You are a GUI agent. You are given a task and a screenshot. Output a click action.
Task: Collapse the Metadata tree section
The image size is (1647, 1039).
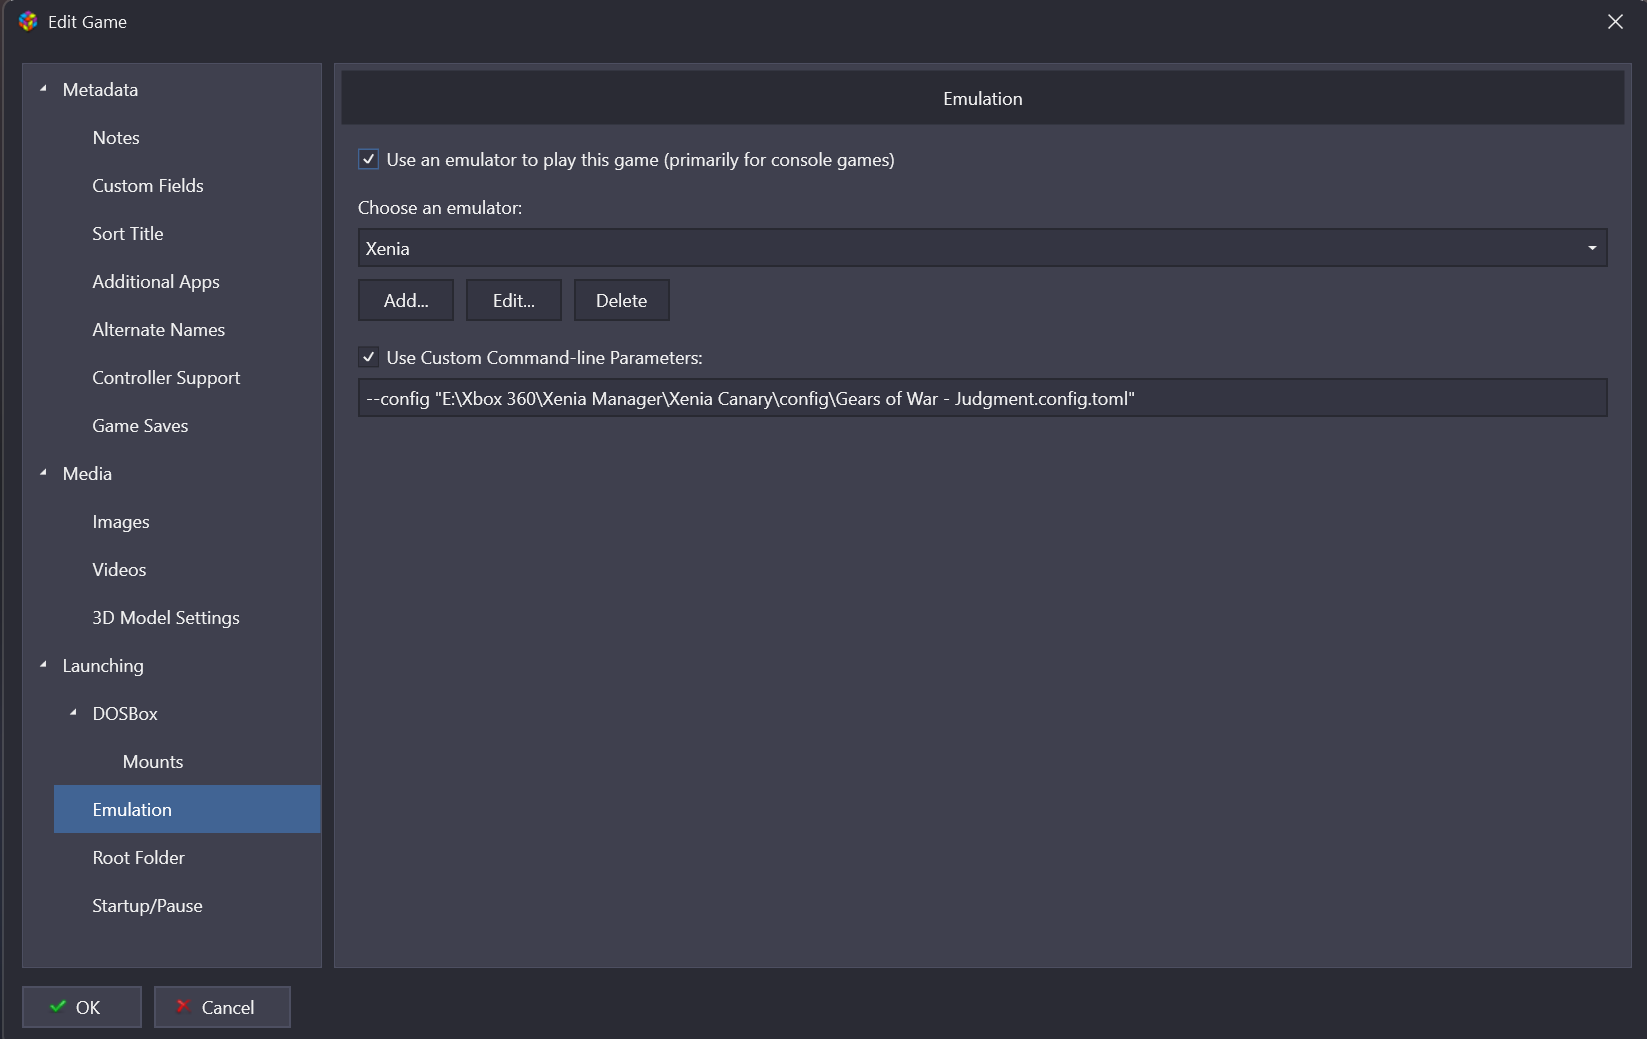click(x=43, y=90)
